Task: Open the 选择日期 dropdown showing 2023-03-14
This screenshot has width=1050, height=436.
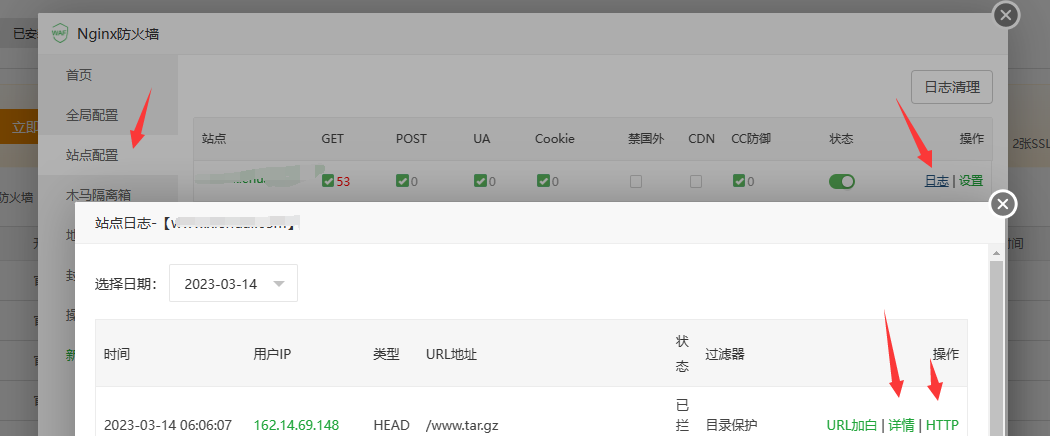Action: tap(233, 283)
